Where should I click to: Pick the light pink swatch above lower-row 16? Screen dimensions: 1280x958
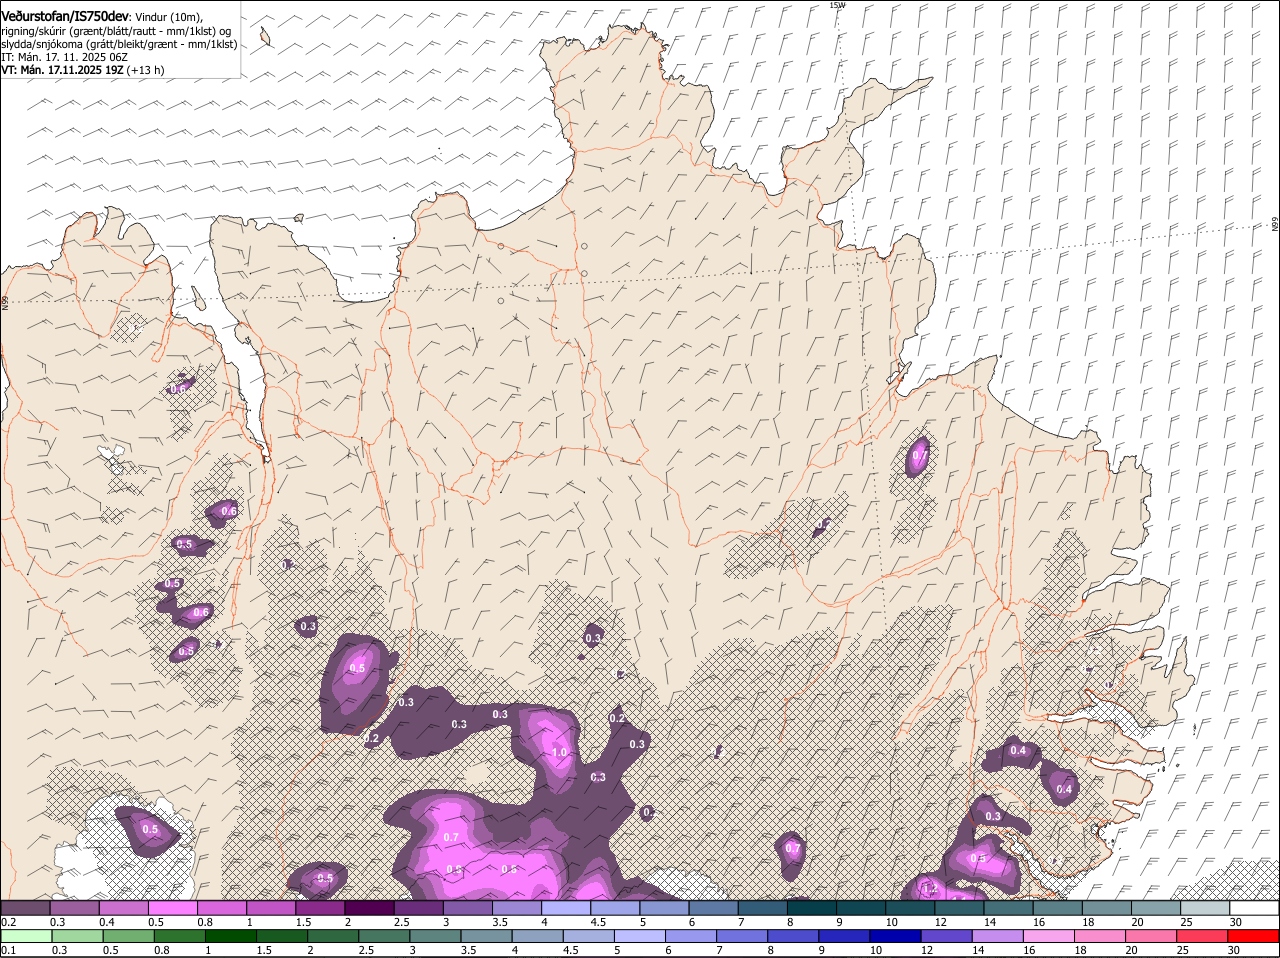pyautogui.click(x=1048, y=936)
